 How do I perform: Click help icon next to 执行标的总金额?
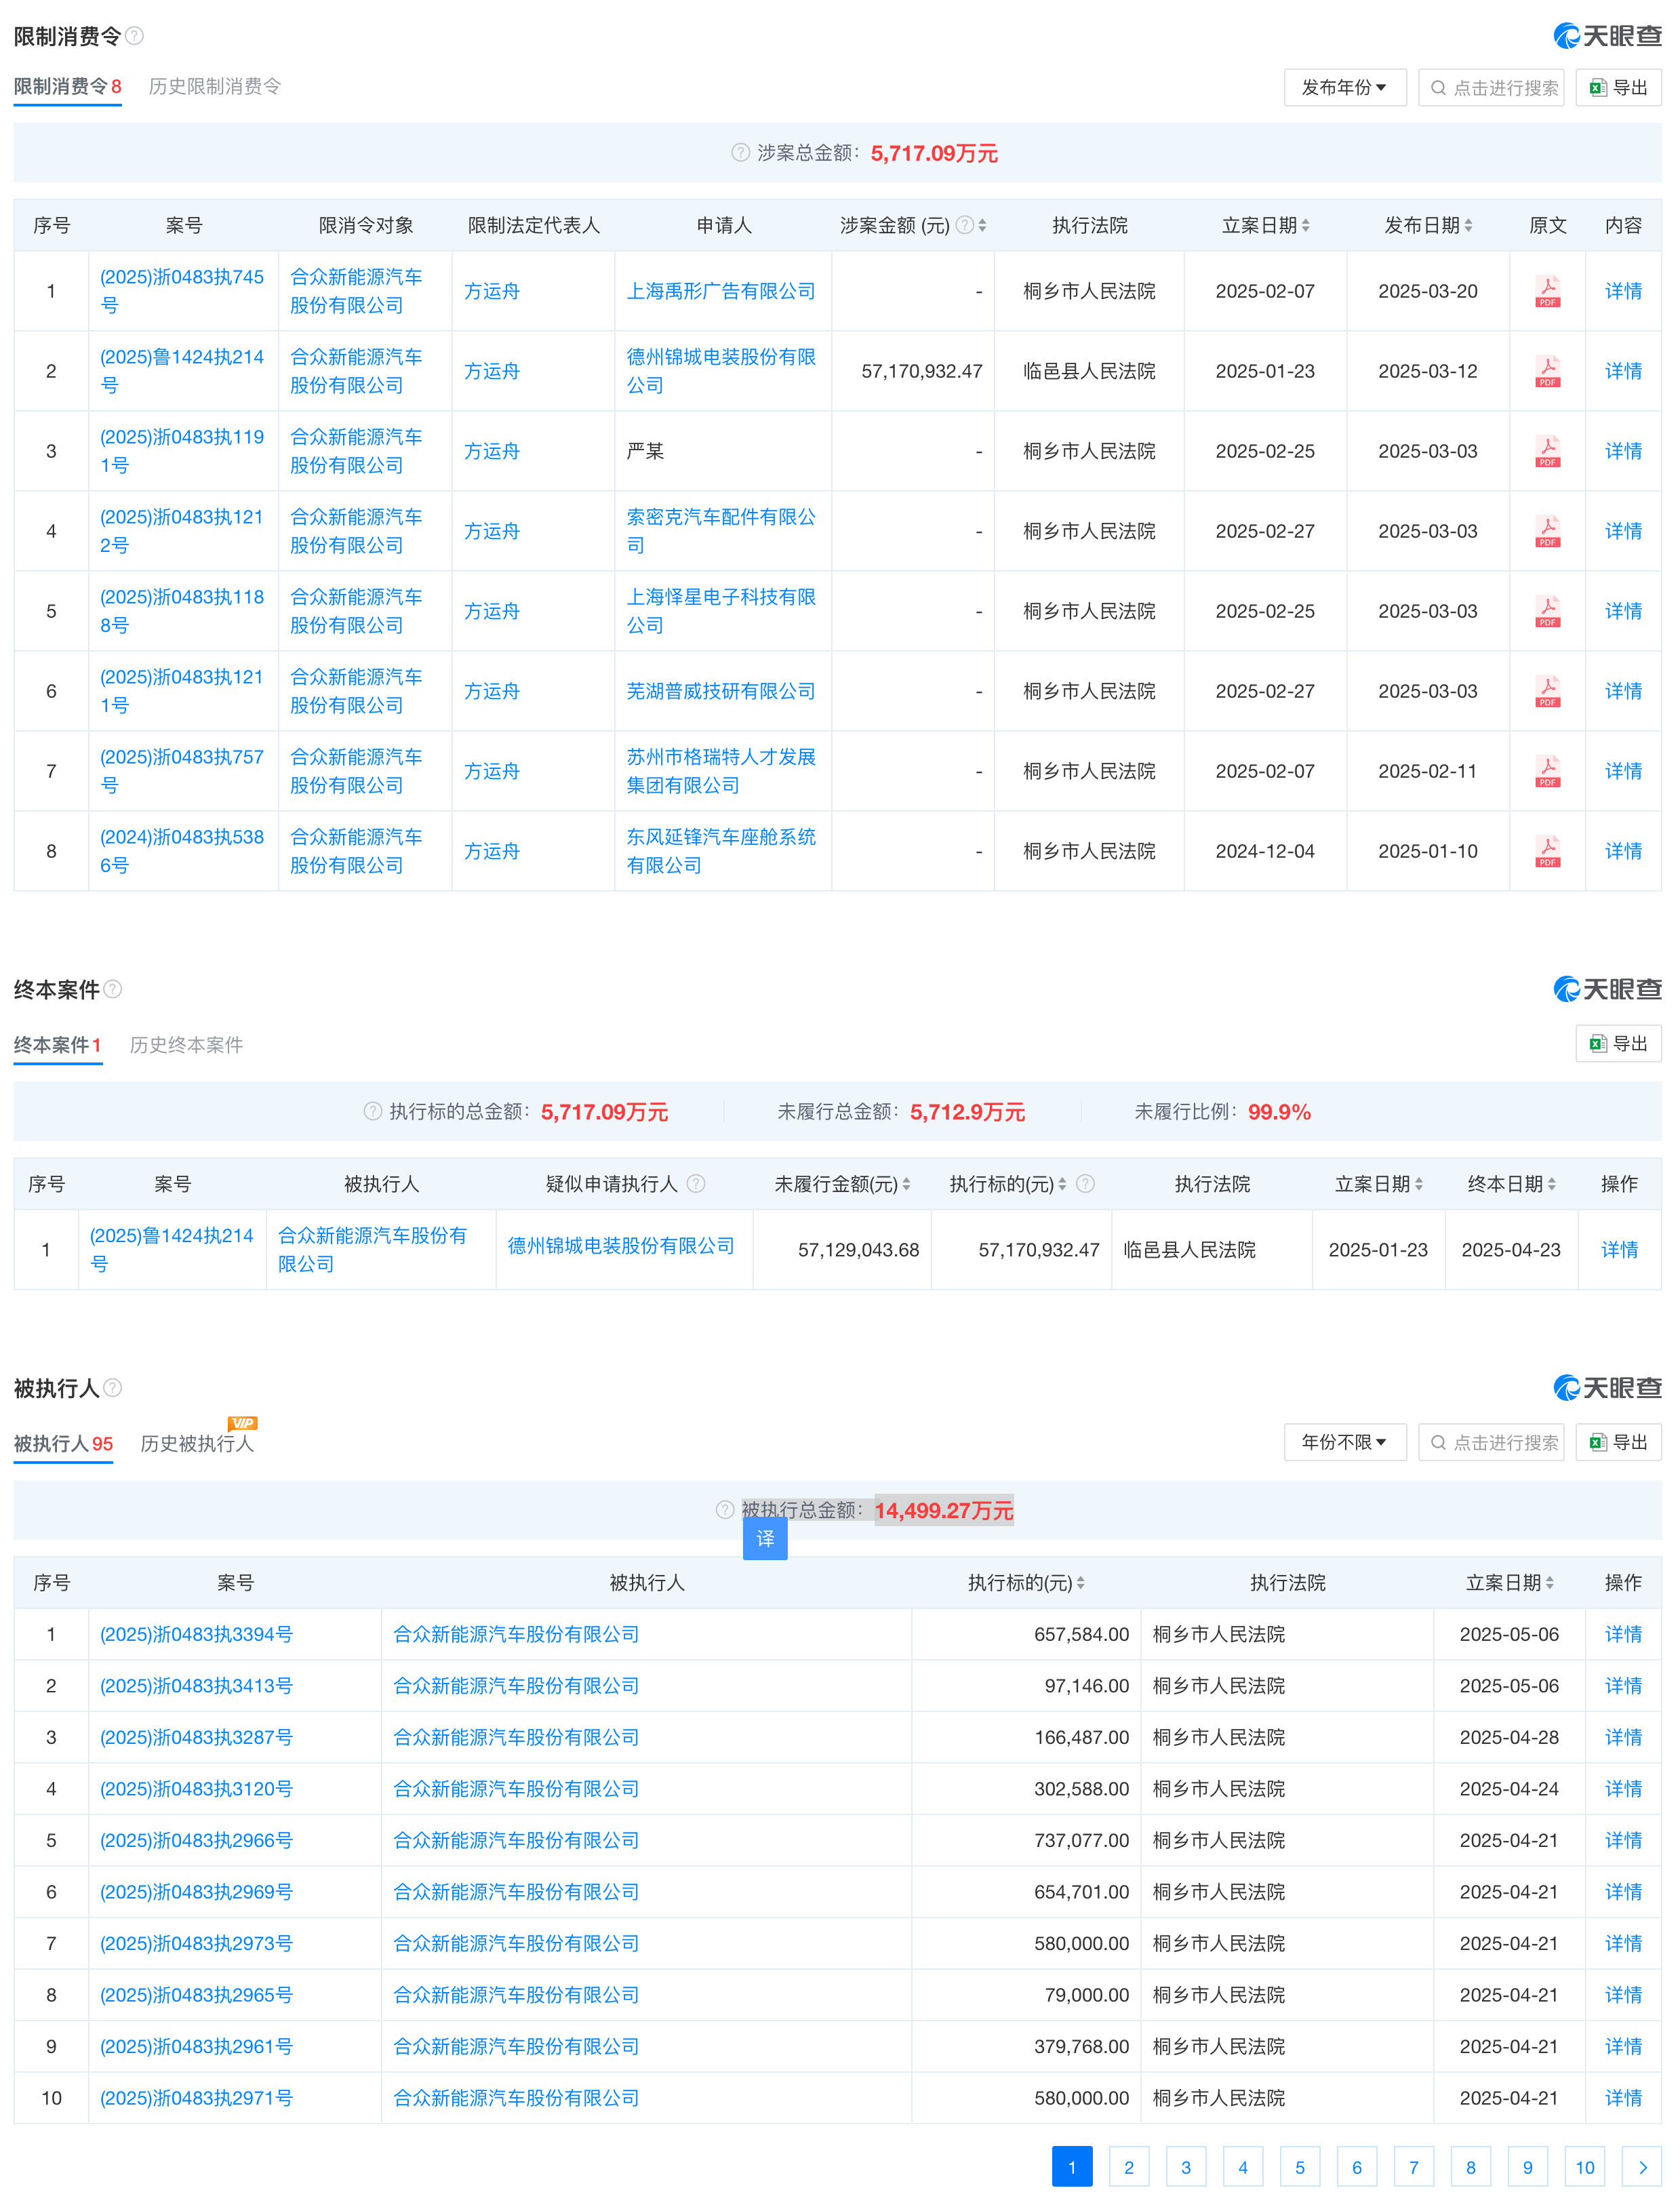click(x=372, y=1111)
